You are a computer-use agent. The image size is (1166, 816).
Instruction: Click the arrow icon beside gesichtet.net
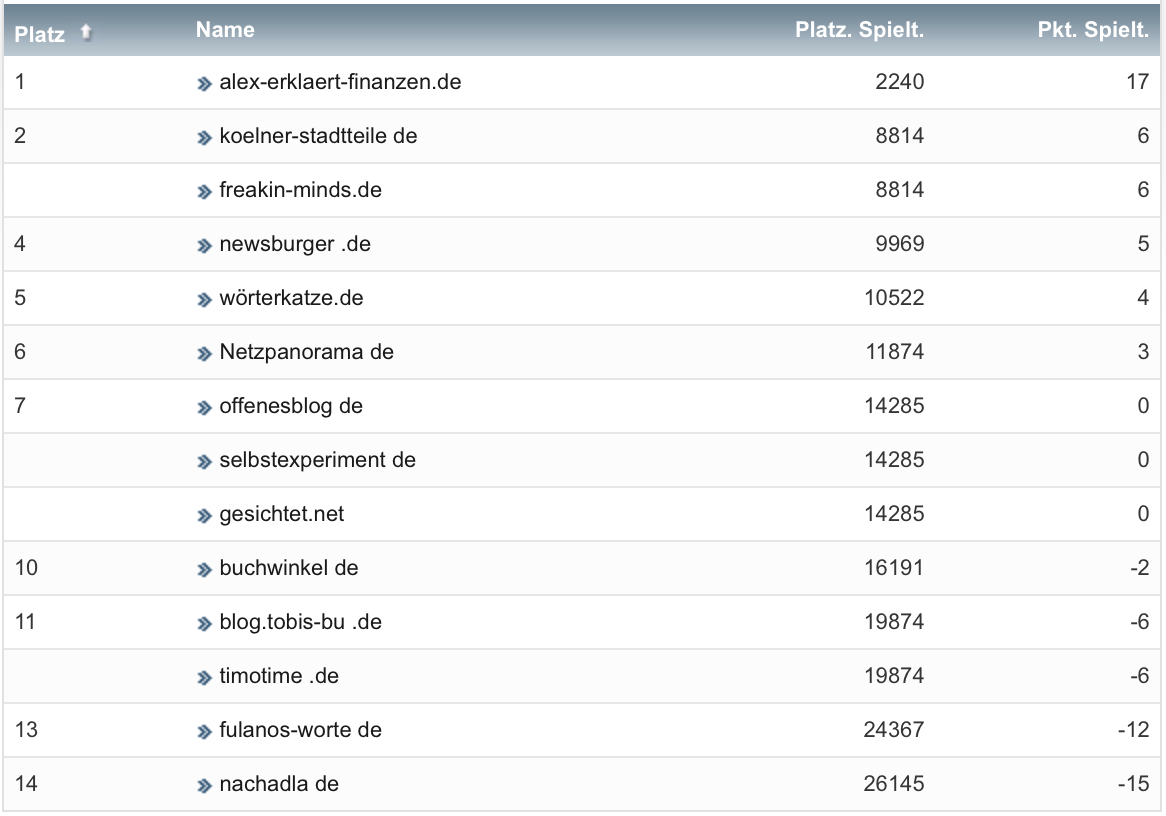tap(204, 515)
